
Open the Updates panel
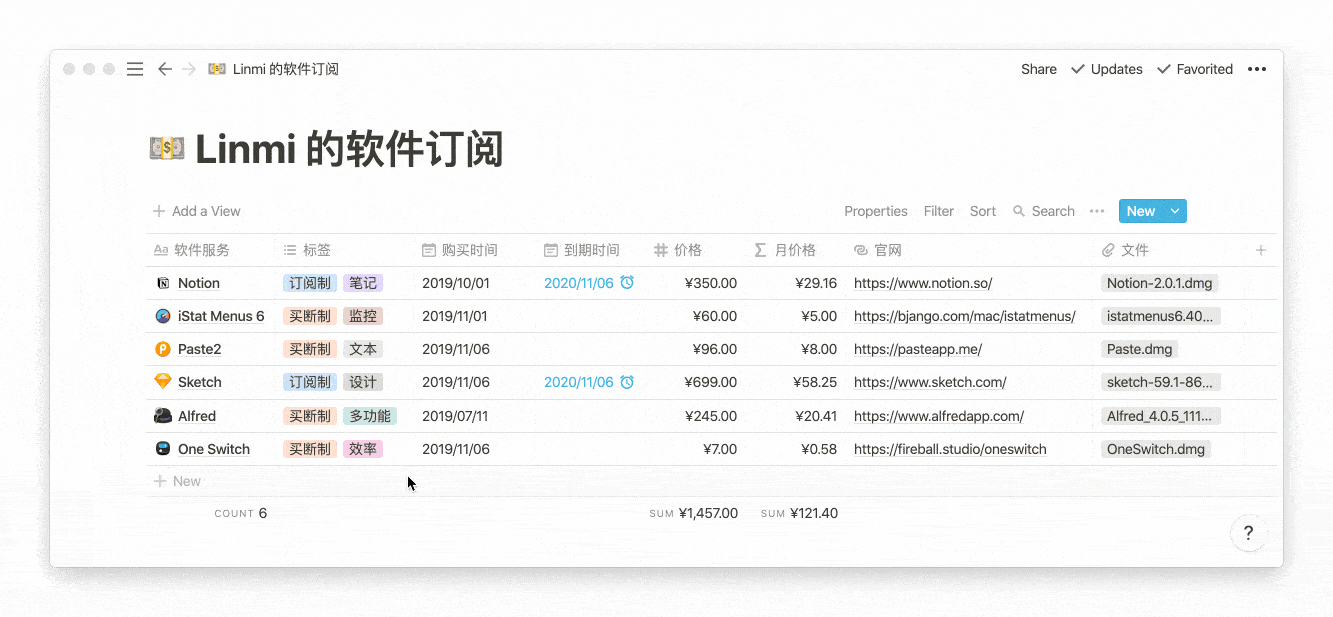click(1107, 69)
